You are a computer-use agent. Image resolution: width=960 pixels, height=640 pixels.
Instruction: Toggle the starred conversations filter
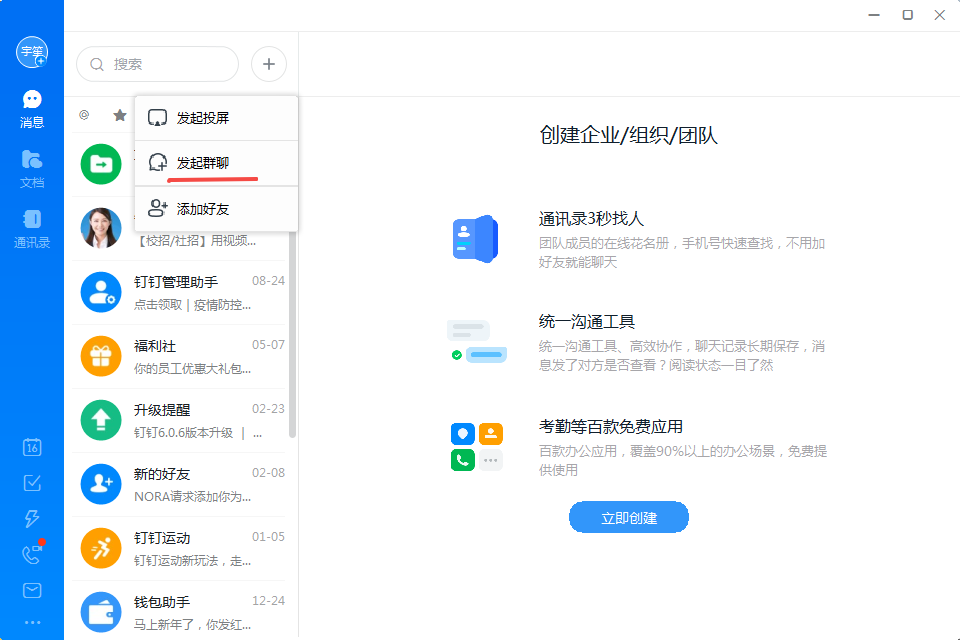point(119,115)
